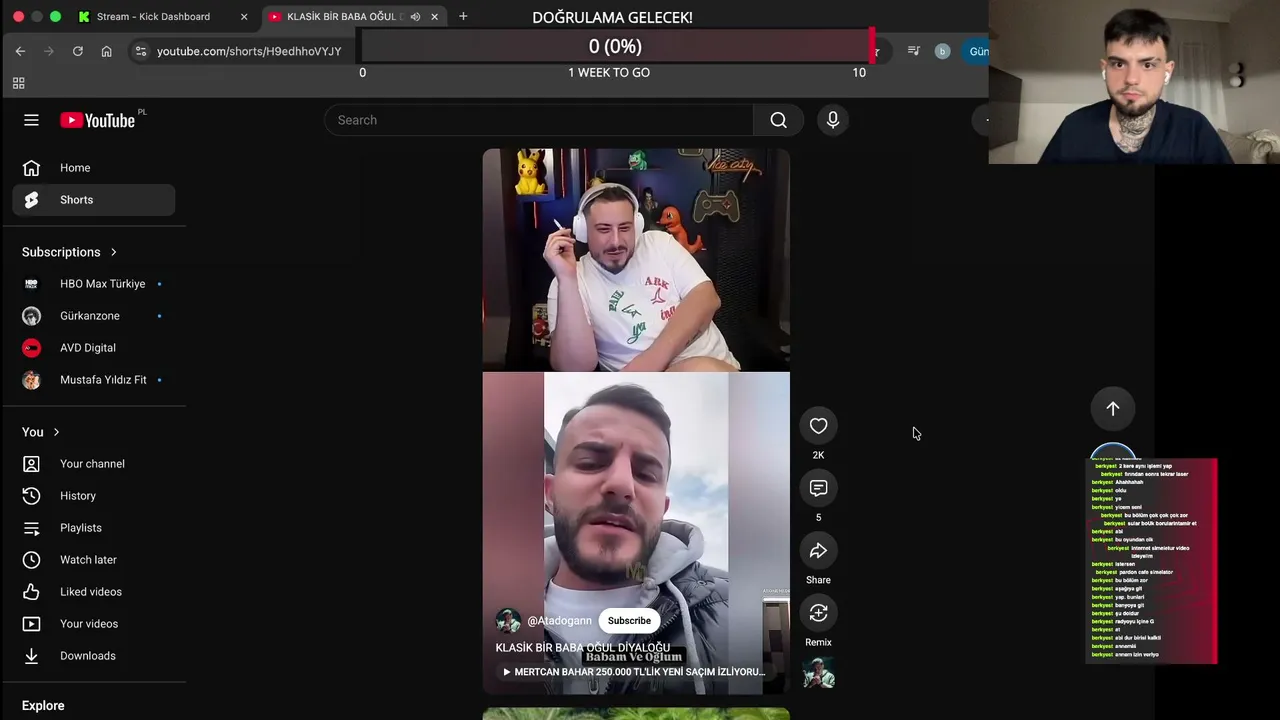Viewport: 1280px width, 720px height.
Task: Select the KLASİK BİR BABA OĞUL tab
Action: point(354,17)
